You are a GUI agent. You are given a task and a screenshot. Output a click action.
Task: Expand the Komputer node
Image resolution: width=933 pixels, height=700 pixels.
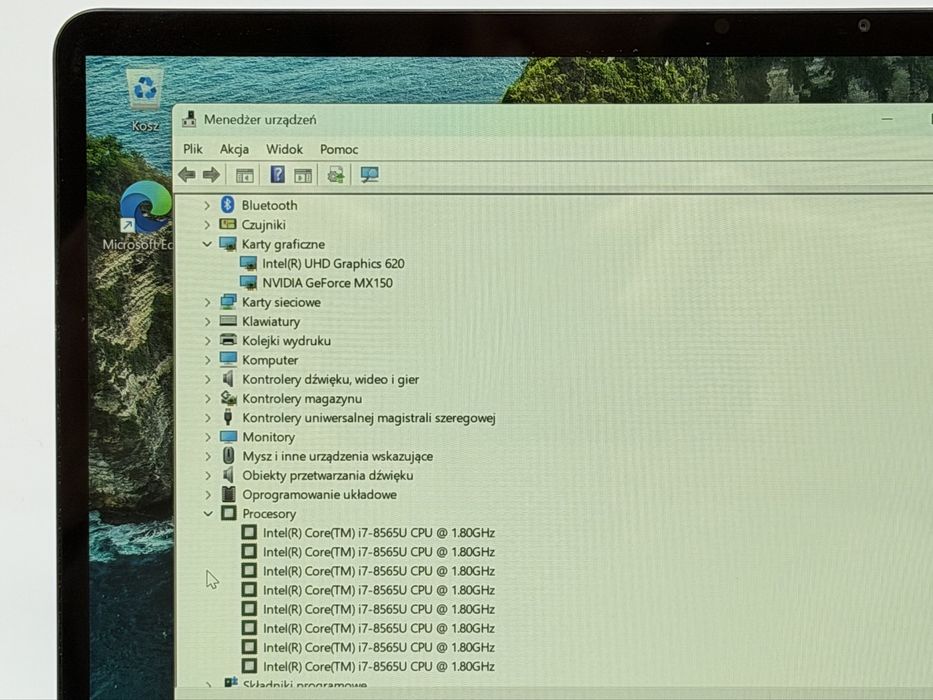point(207,360)
